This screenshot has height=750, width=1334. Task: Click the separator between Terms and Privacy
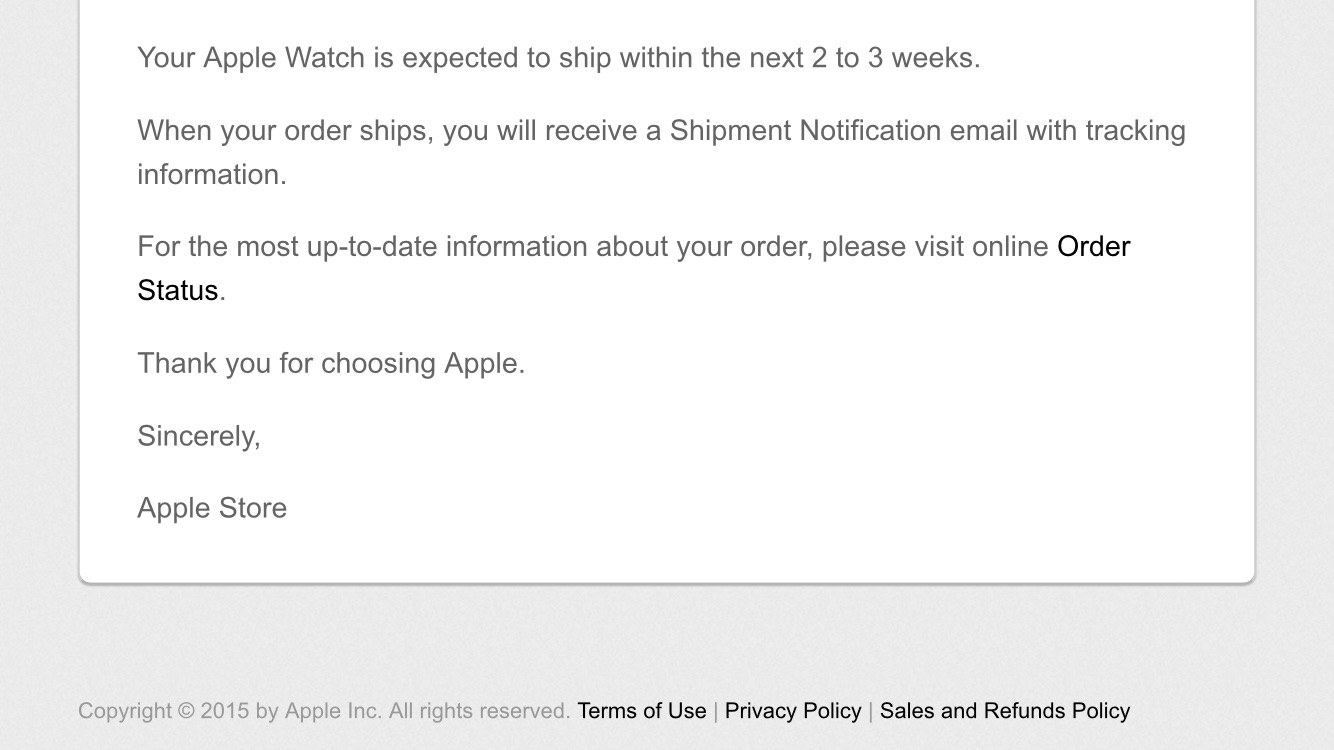pyautogui.click(x=715, y=711)
